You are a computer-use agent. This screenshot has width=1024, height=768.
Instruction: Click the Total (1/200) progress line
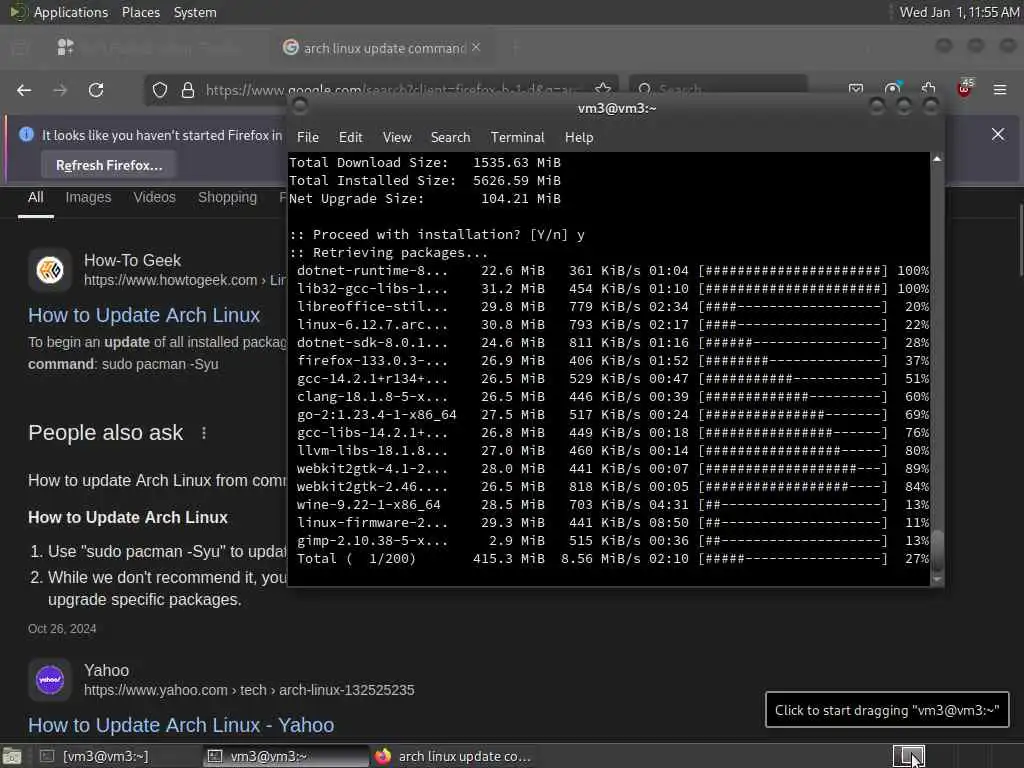click(613, 559)
